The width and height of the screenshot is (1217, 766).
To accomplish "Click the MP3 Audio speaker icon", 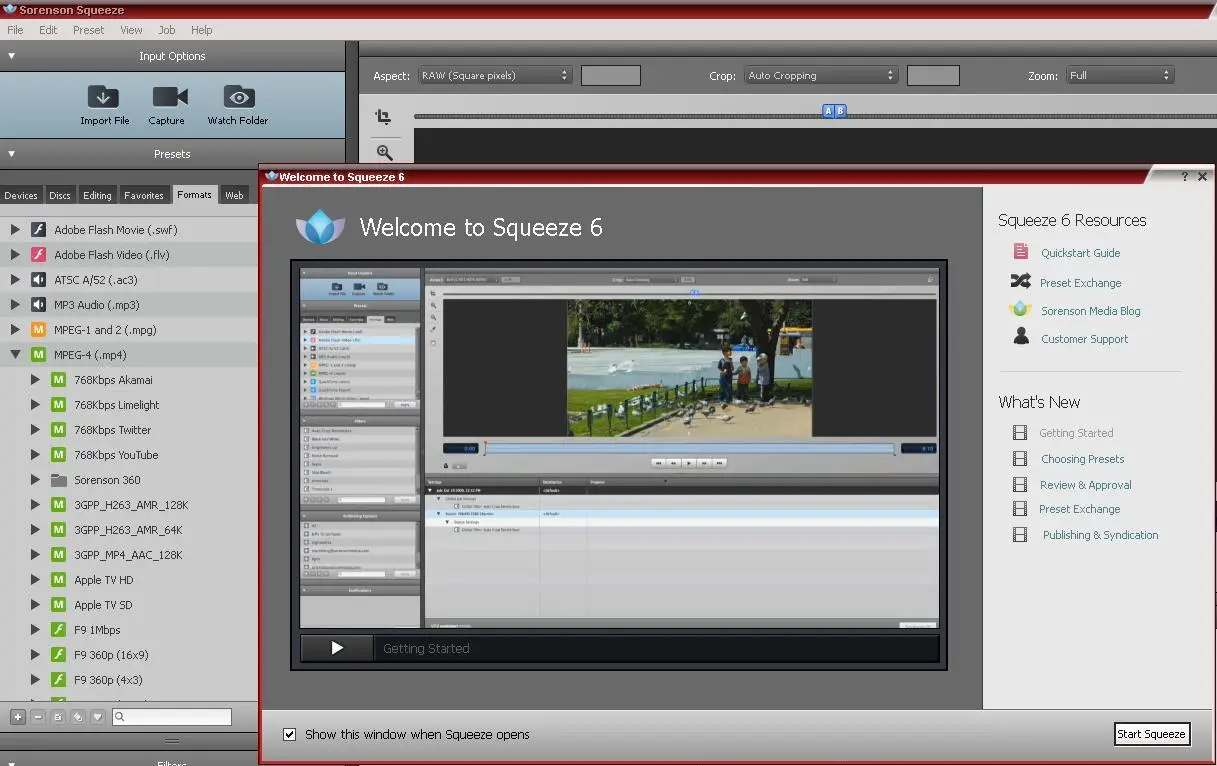I will click(39, 305).
